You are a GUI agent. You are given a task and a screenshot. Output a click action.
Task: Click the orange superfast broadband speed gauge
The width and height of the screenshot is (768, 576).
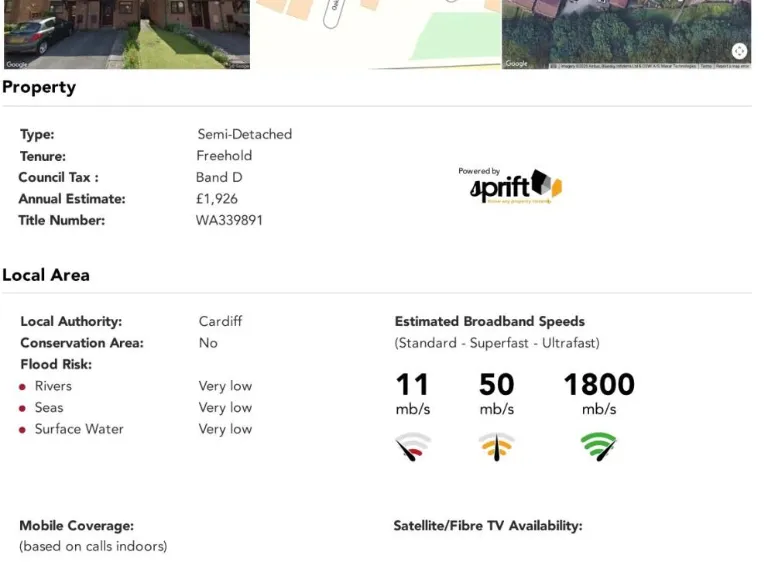496,446
